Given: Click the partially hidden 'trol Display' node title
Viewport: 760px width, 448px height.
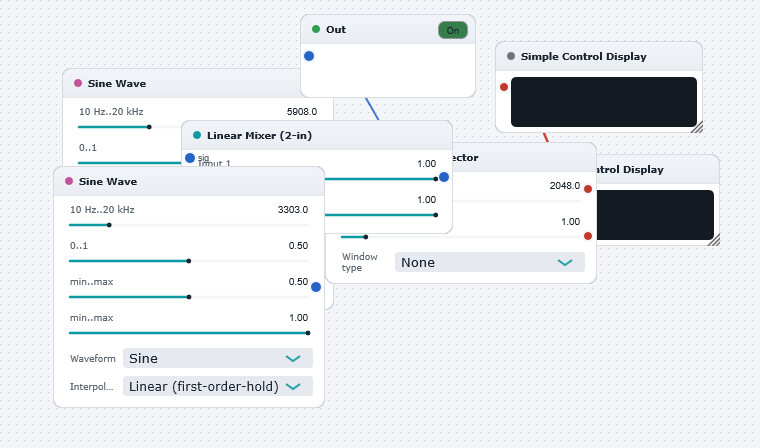Looking at the screenshot, I should coord(630,169).
